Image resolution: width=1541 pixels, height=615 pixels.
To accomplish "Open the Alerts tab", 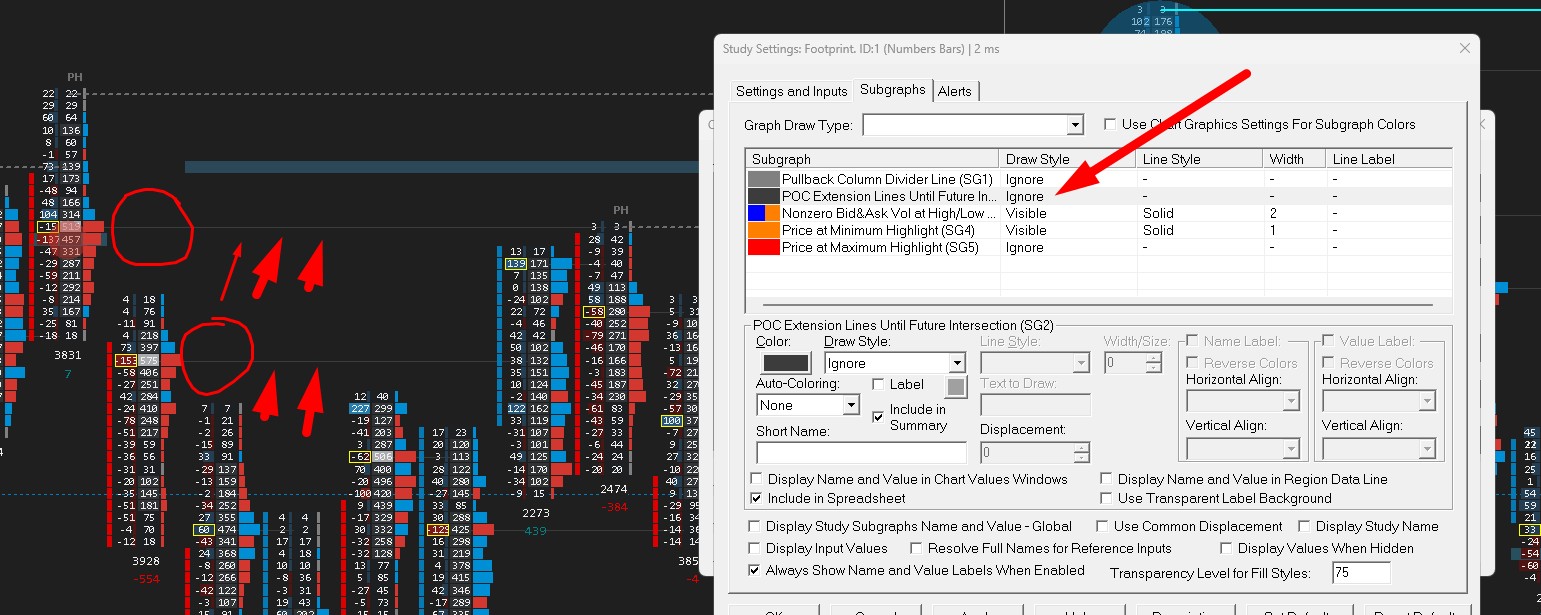I will coord(954,91).
